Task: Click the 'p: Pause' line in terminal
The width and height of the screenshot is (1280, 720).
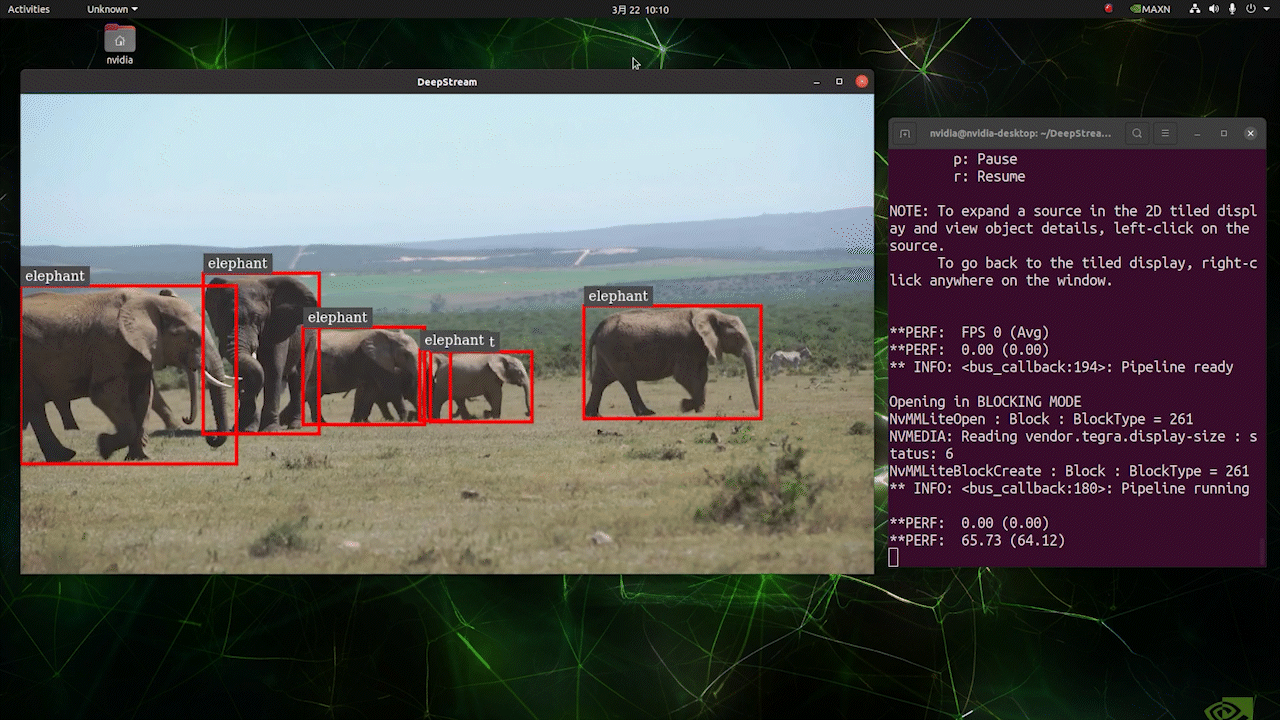Action: pos(985,159)
